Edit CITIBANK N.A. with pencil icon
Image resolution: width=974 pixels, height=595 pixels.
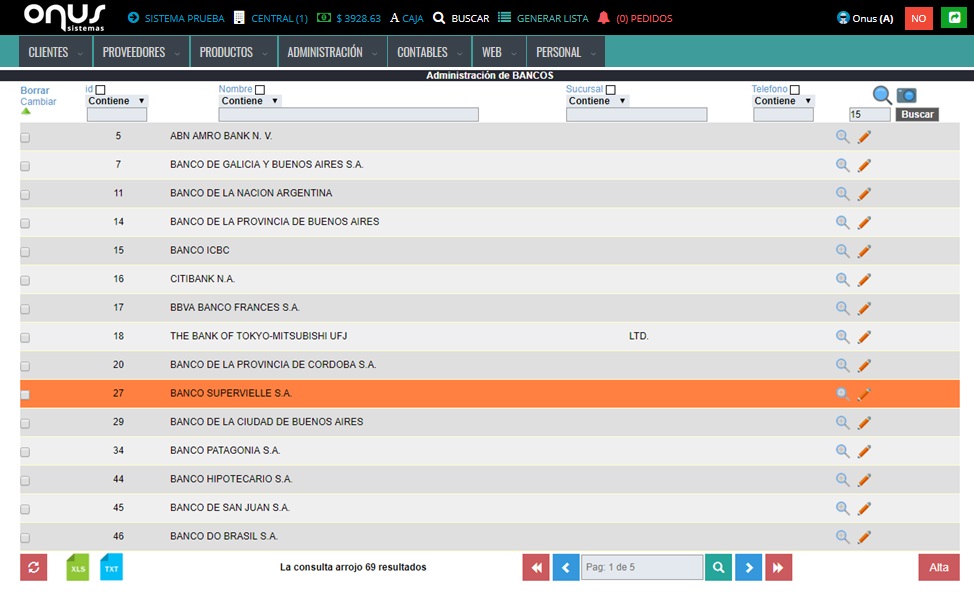864,279
